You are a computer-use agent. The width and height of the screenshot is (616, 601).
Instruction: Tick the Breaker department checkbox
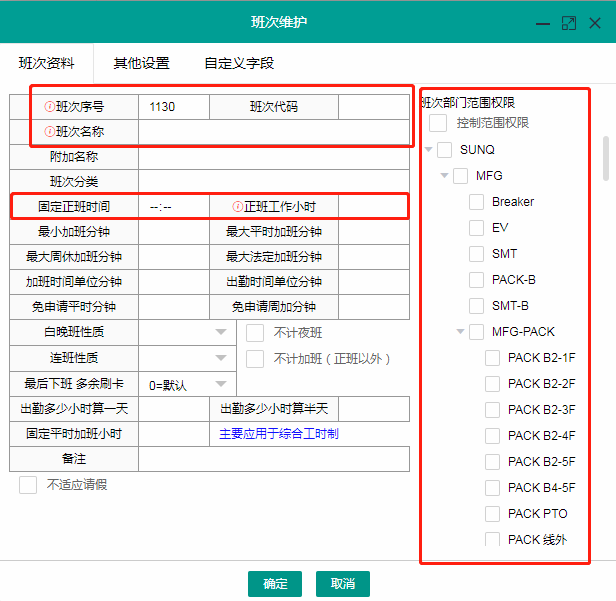pos(477,202)
